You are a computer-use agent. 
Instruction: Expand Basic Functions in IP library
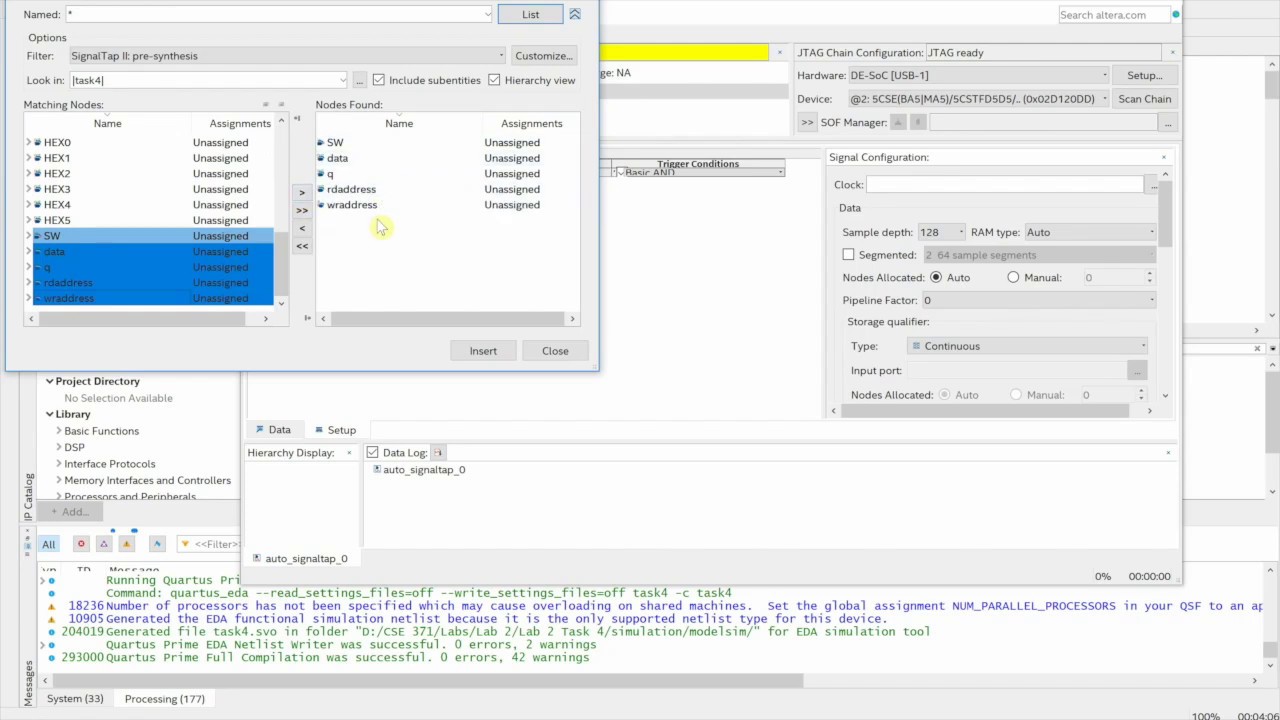[x=58, y=431]
